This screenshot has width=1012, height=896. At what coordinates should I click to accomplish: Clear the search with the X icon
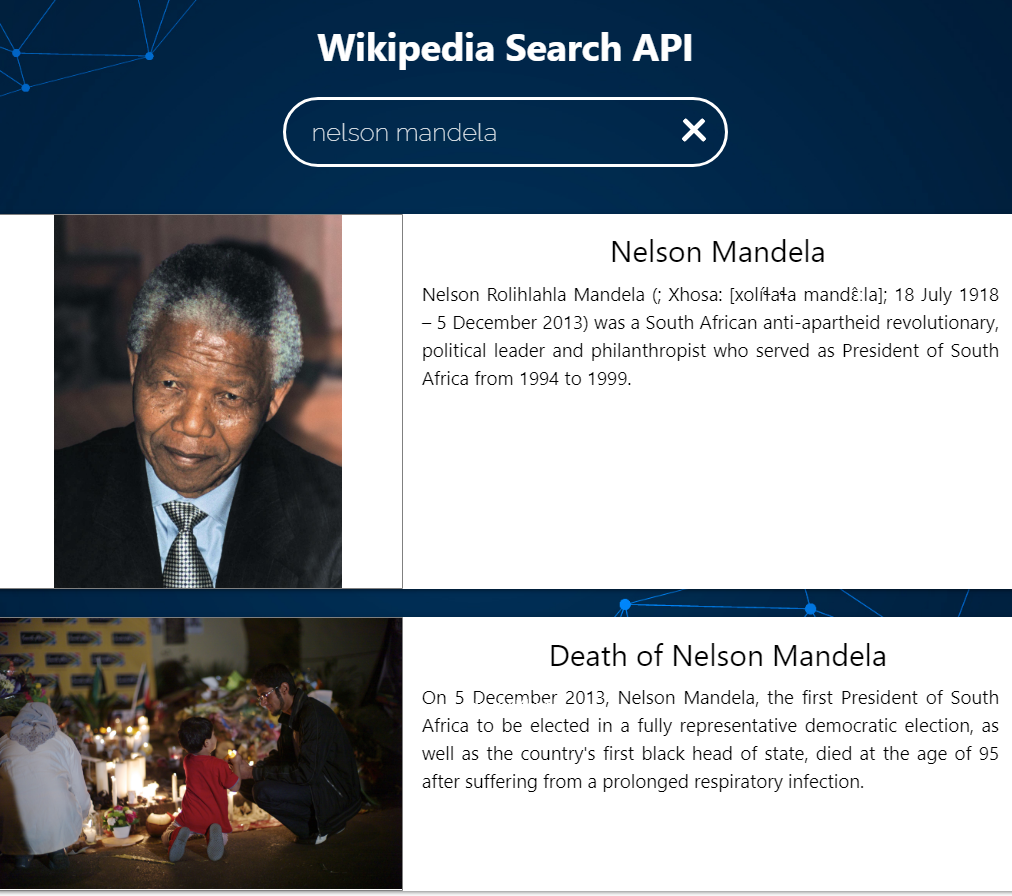tap(694, 131)
